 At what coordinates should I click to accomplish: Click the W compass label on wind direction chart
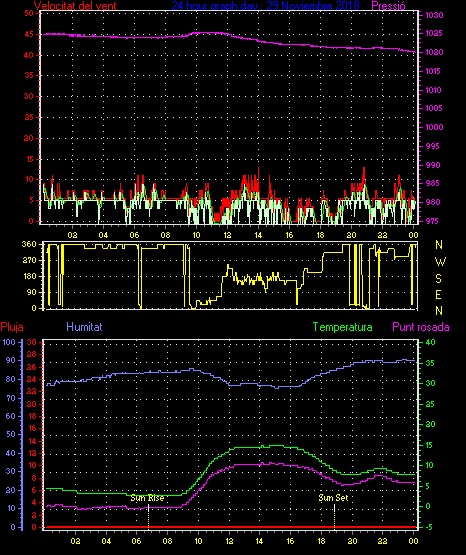pos(440,262)
